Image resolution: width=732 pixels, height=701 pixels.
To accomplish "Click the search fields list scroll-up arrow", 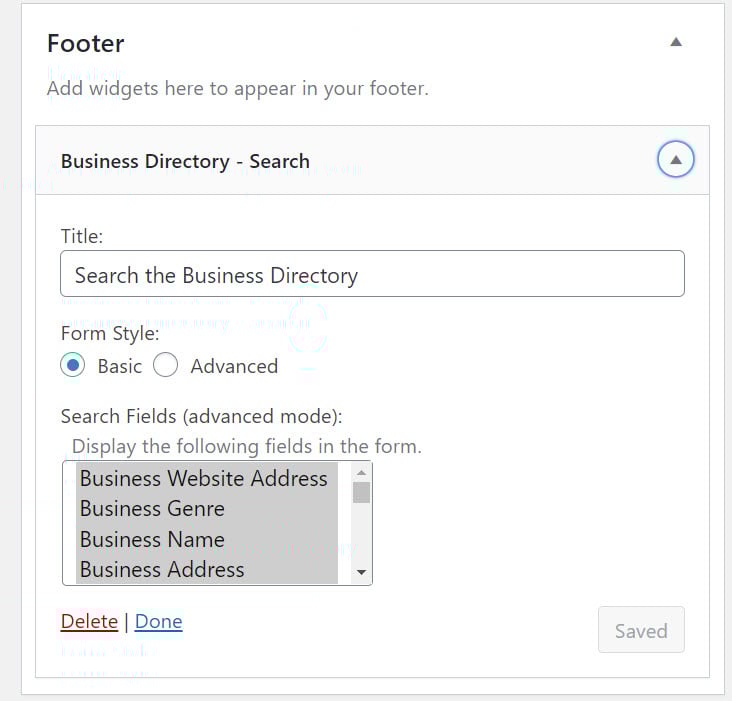I will (361, 473).
